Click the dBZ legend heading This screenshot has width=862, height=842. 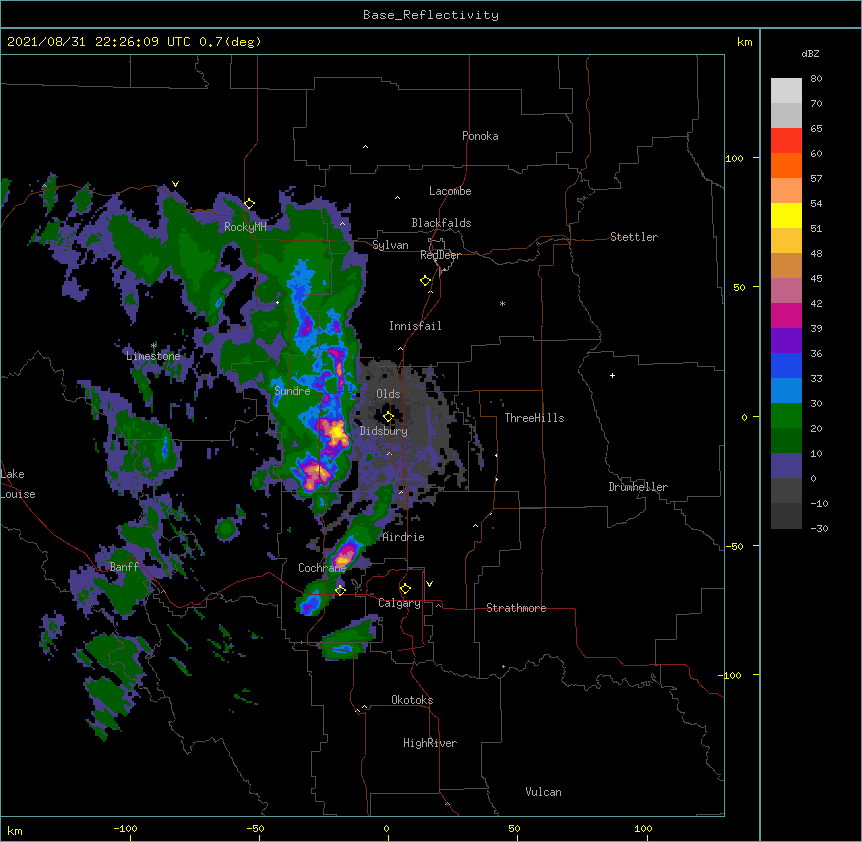[810, 54]
